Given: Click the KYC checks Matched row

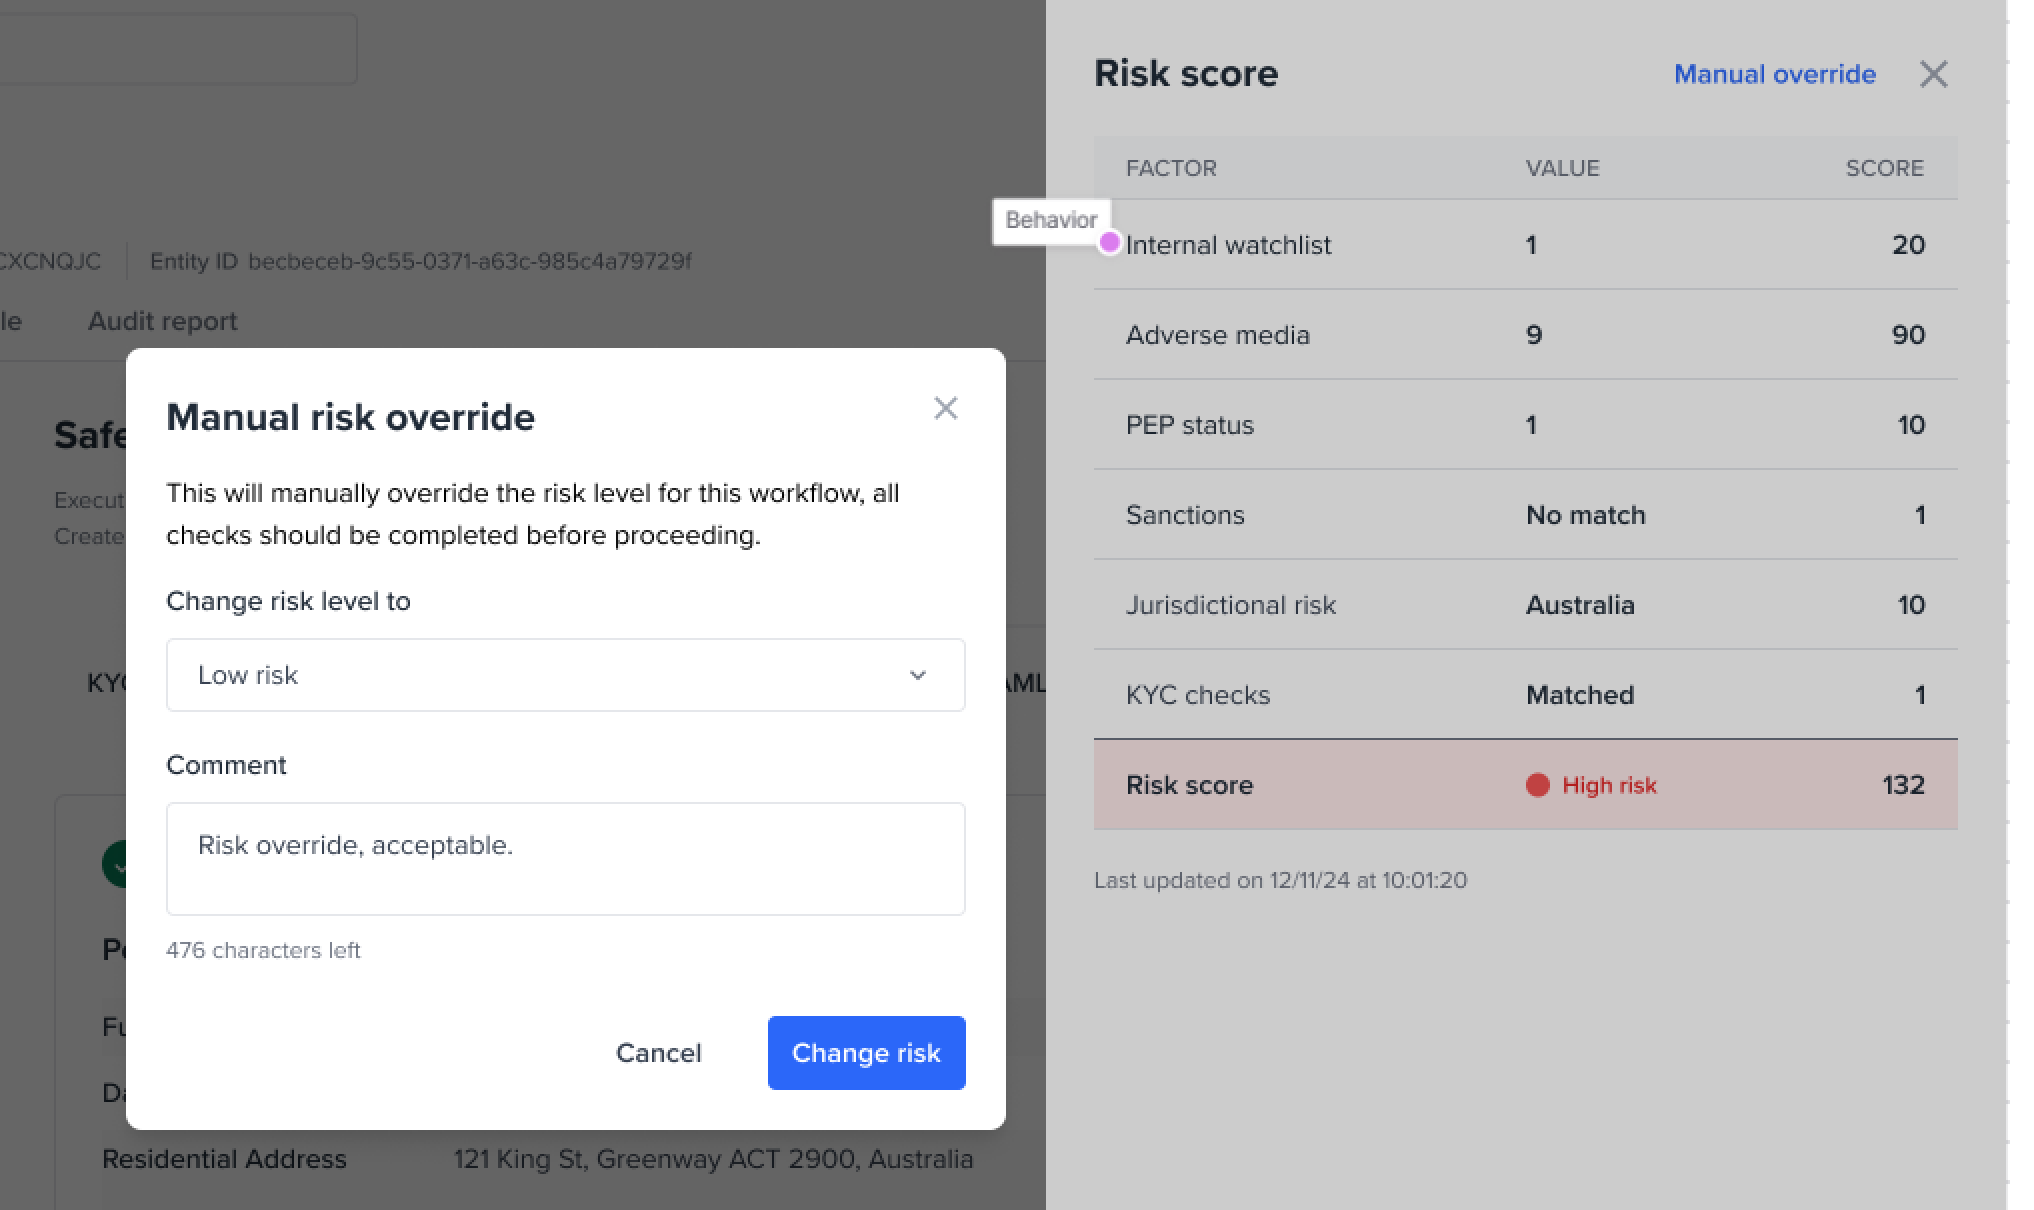Looking at the screenshot, I should tap(1525, 695).
